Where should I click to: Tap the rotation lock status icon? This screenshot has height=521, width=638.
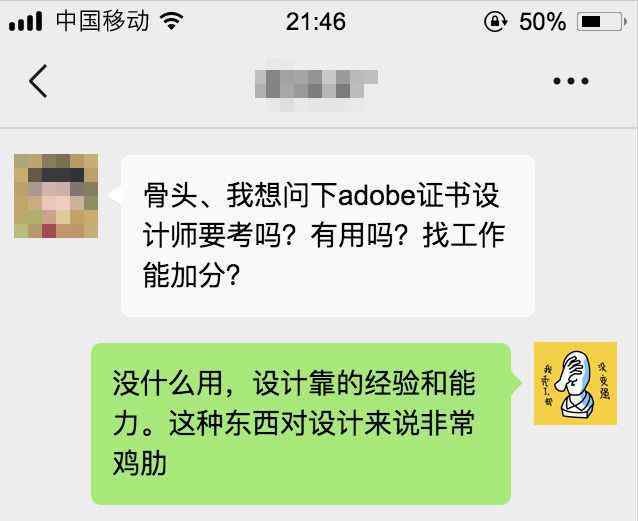pos(495,21)
